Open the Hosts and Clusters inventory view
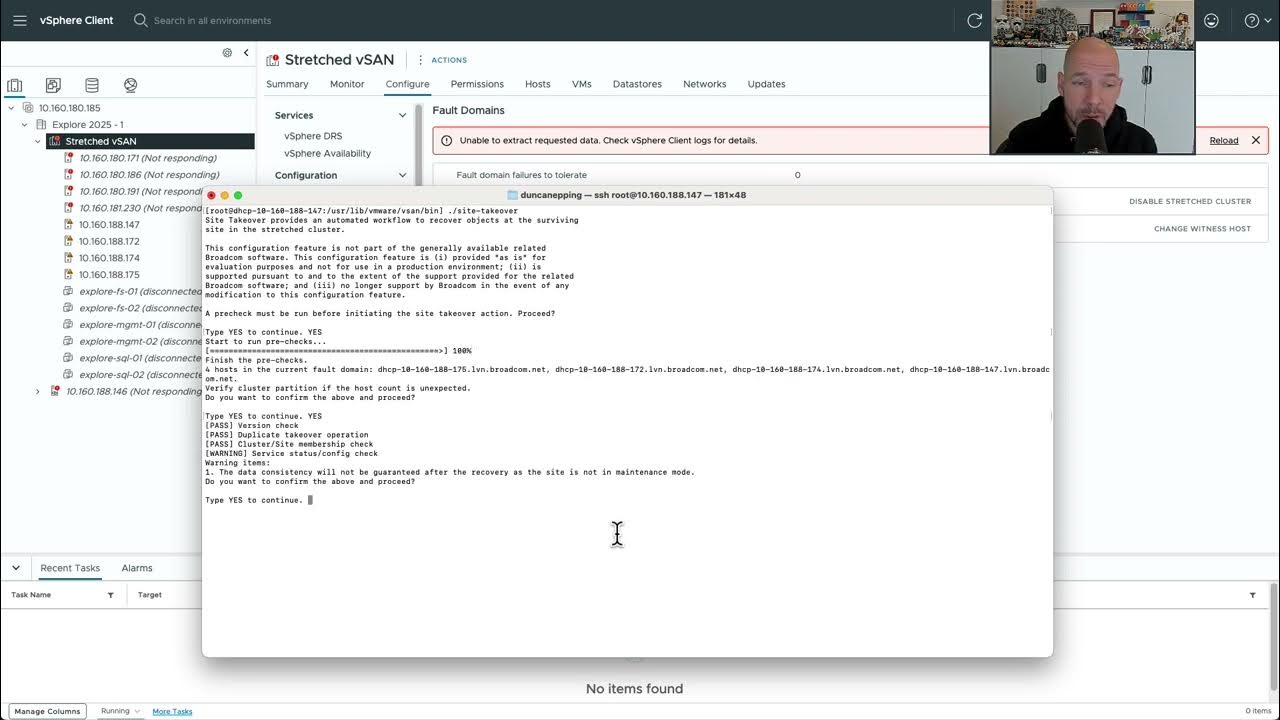This screenshot has height=720, width=1280. (15, 86)
